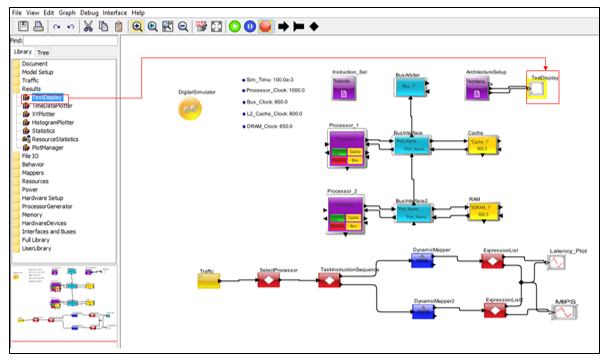
Task: Select the Processor_1 block
Action: (x=347, y=149)
